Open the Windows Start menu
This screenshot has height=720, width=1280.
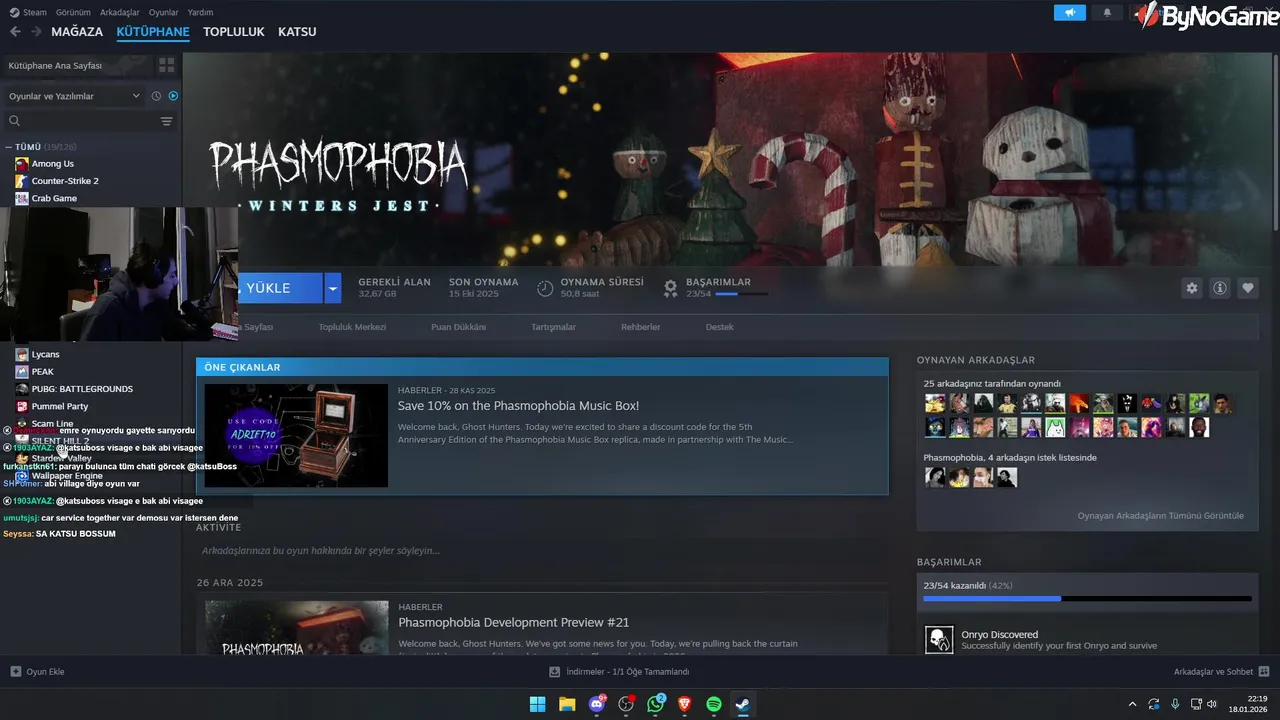tap(537, 704)
